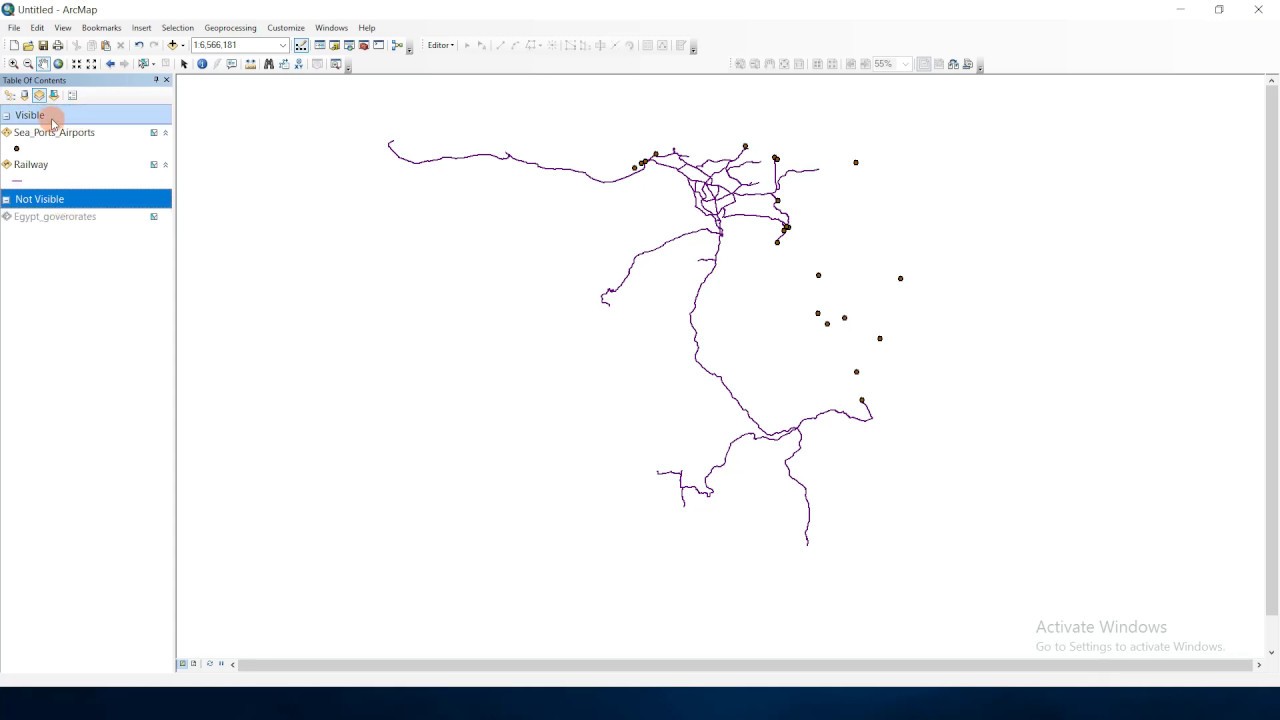List layers by source
1280x720 pixels.
click(25, 95)
